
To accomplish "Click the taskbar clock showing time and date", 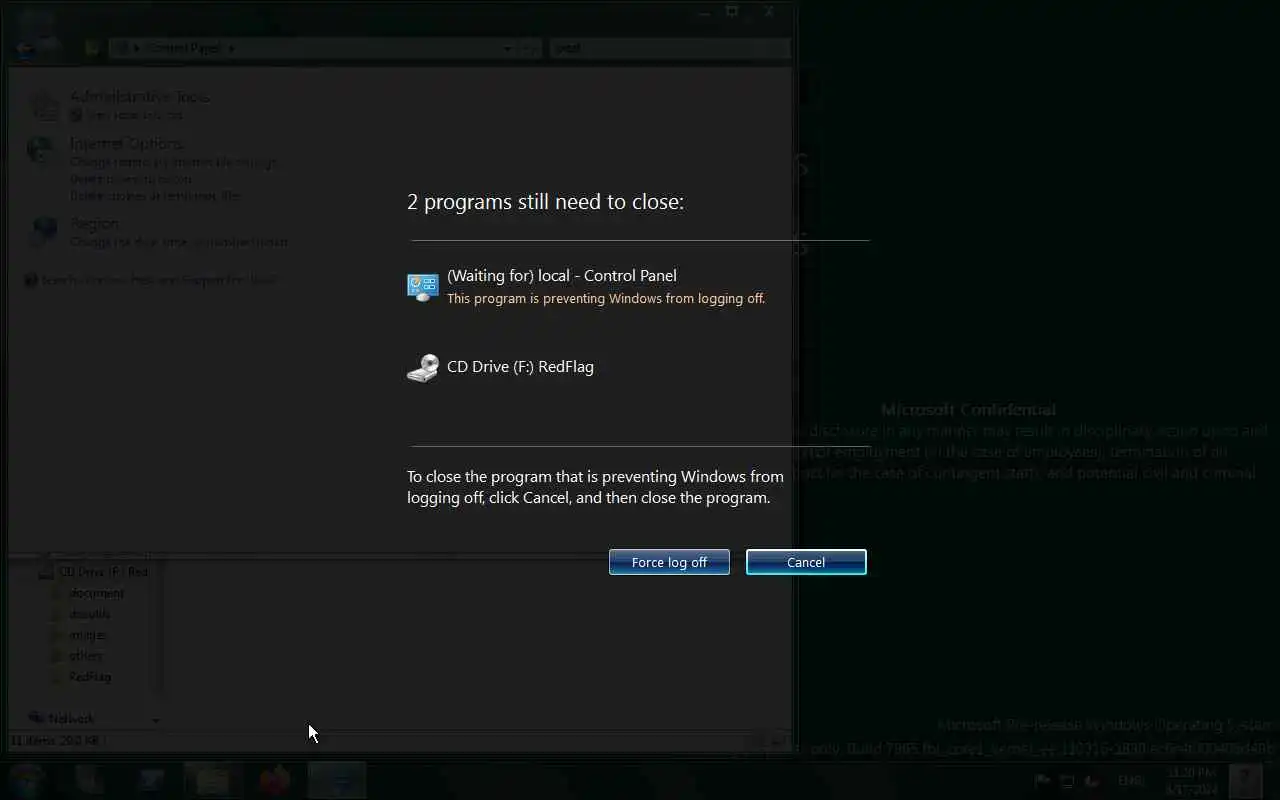I will [1189, 781].
